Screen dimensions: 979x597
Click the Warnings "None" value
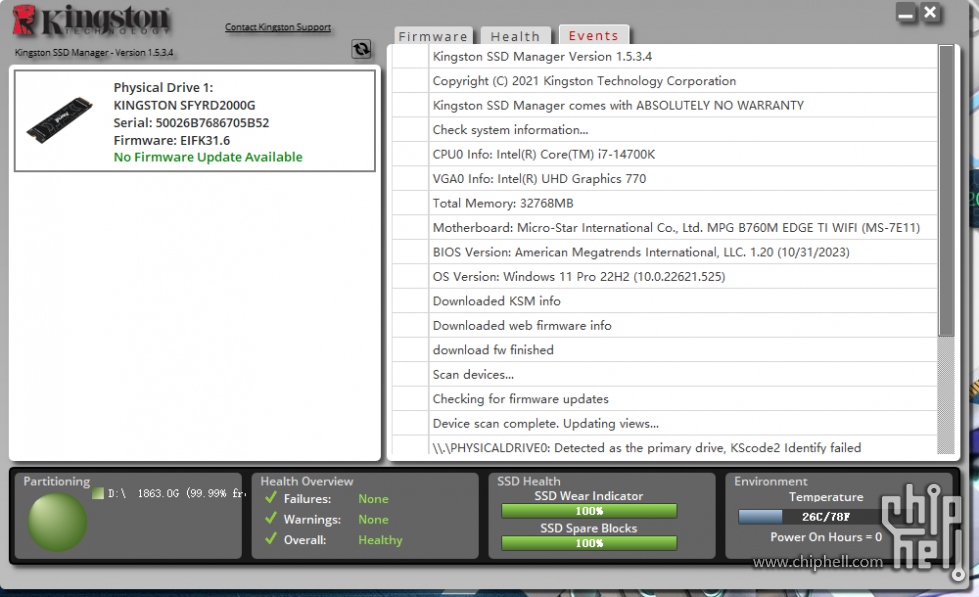coord(373,520)
